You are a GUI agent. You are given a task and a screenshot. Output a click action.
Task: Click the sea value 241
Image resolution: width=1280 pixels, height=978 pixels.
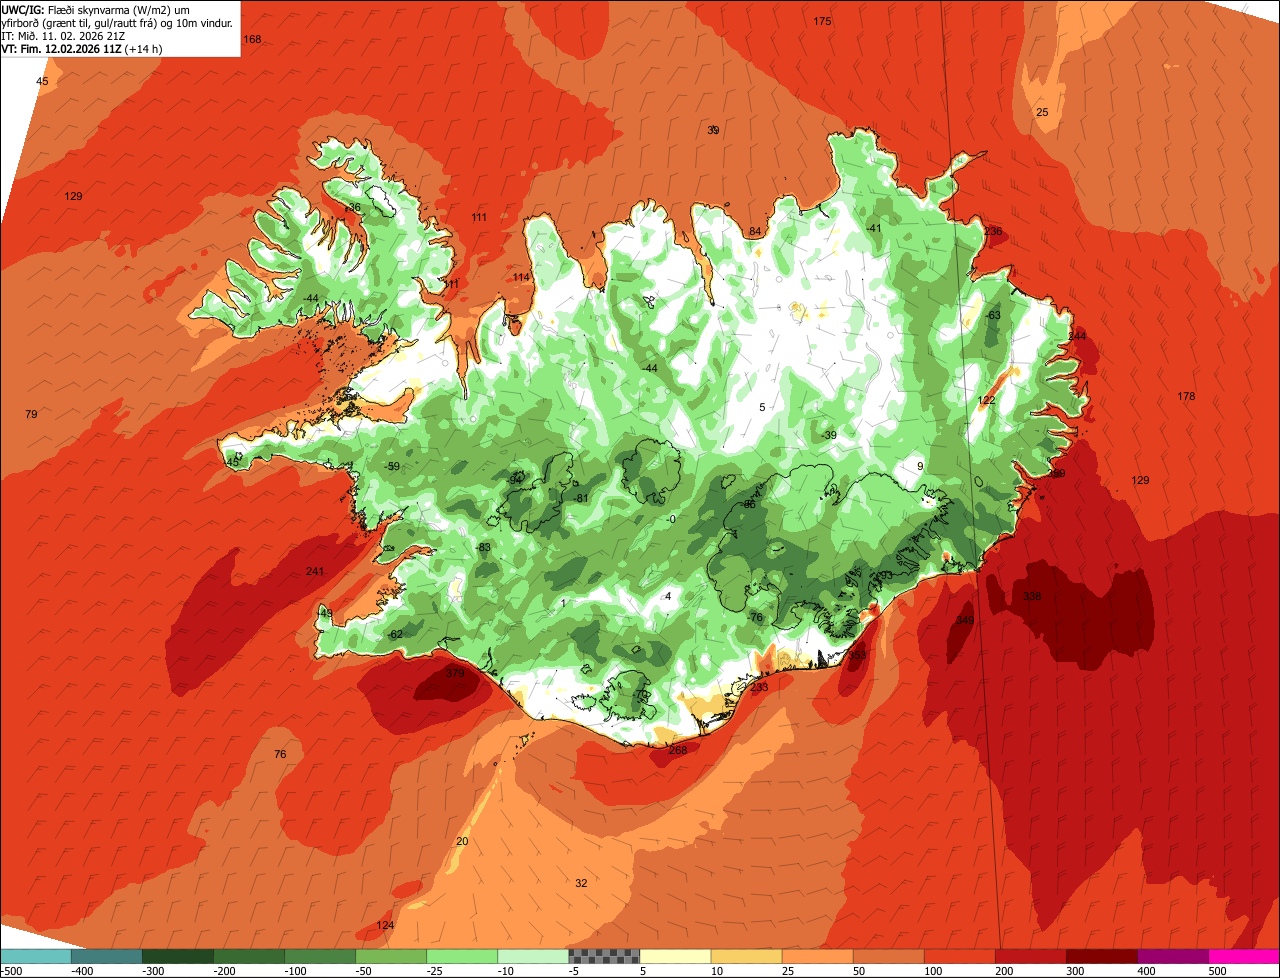tap(315, 571)
